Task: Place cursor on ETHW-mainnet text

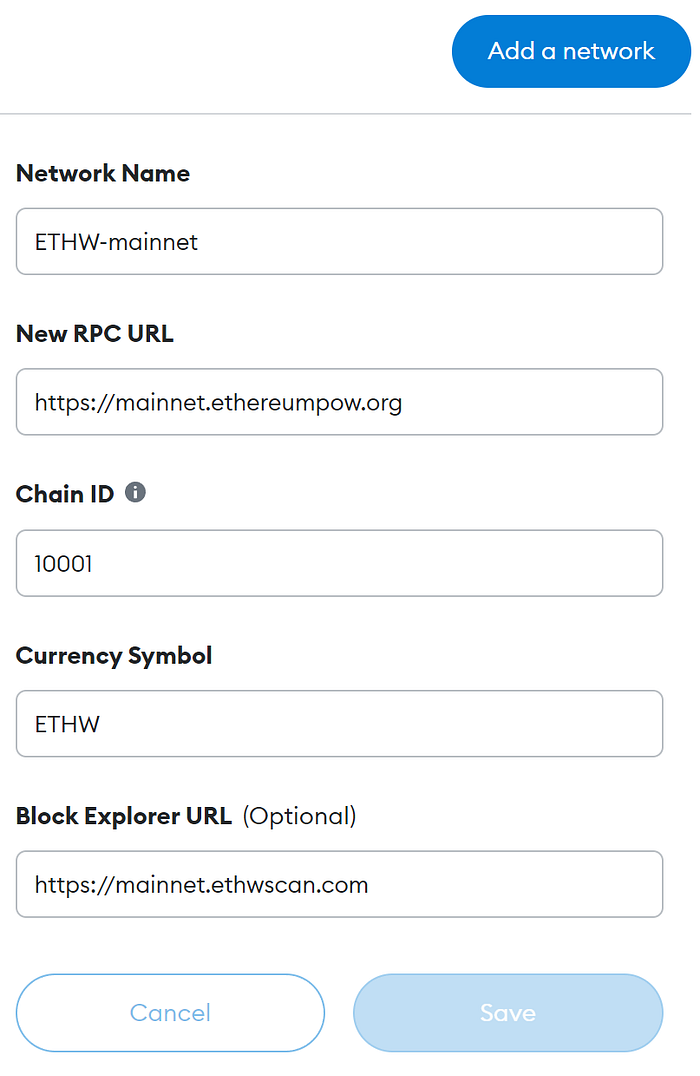Action: click(116, 242)
